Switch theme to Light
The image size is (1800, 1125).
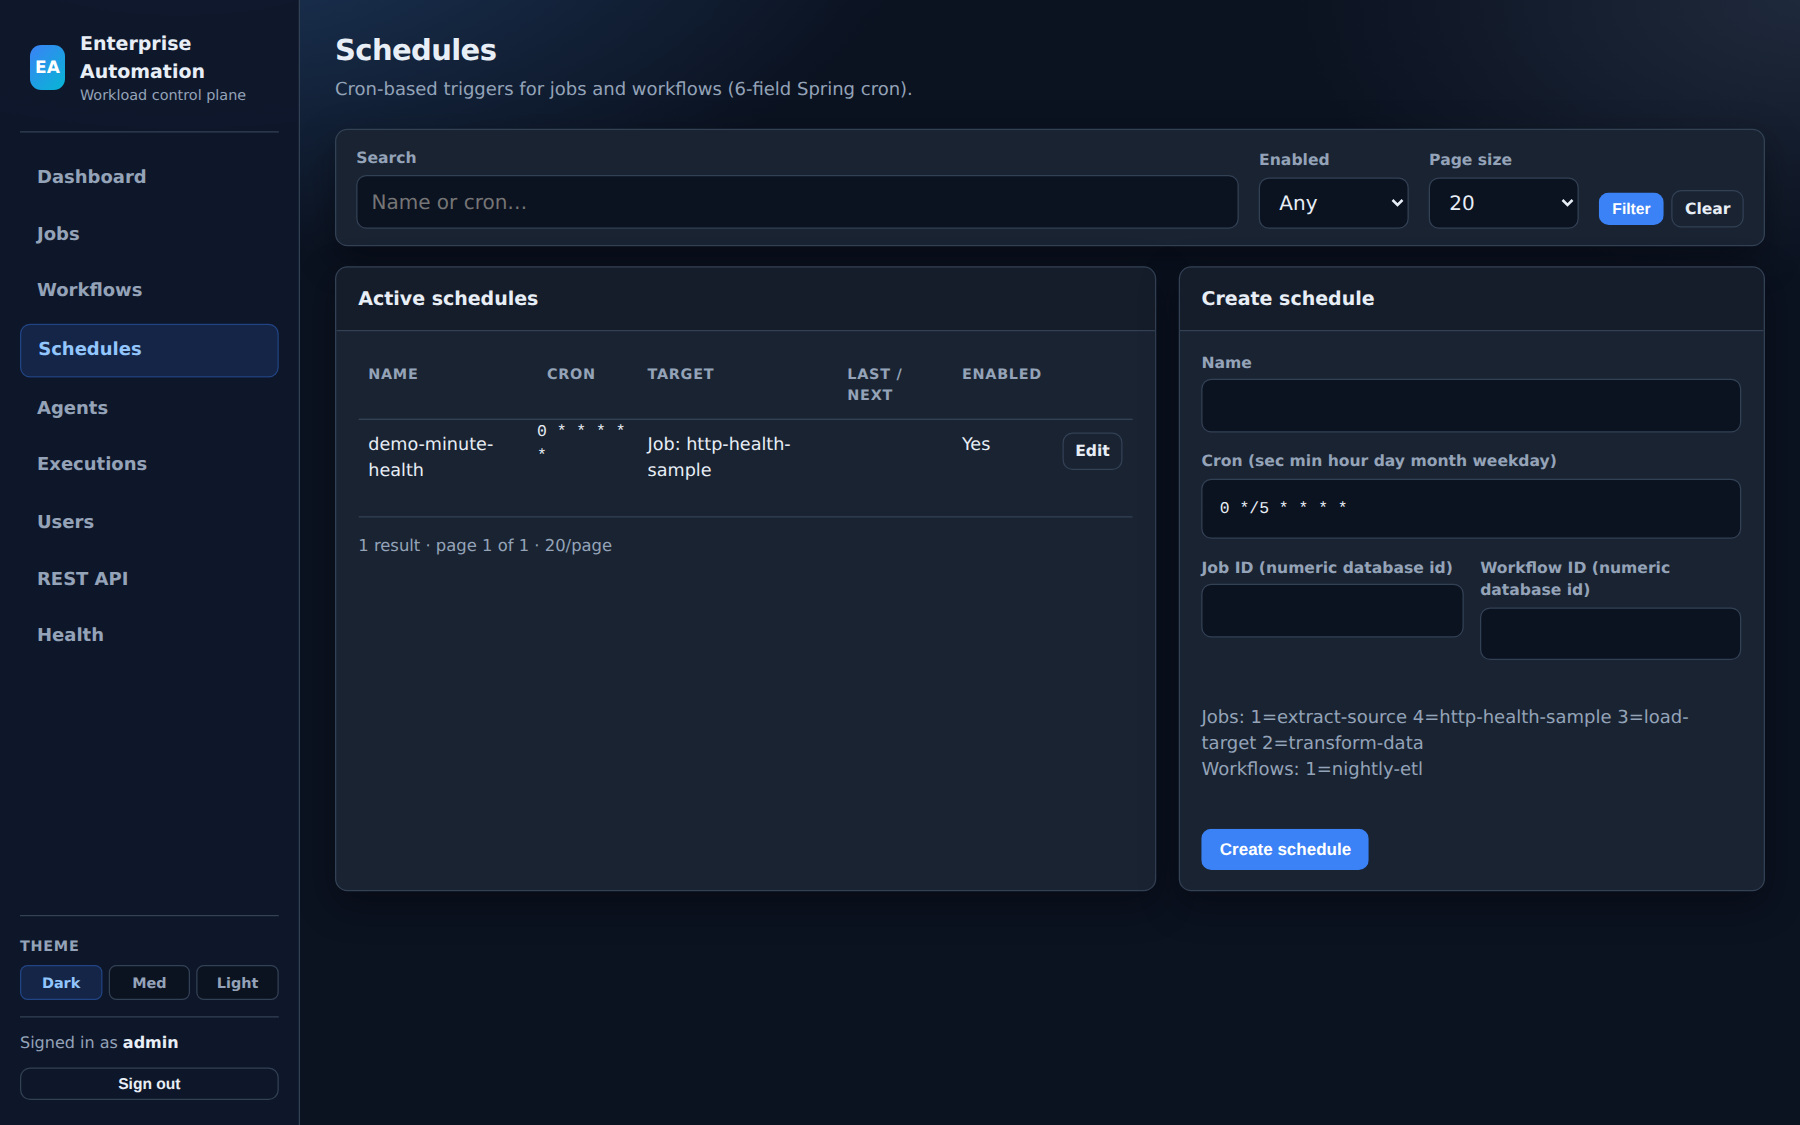[x=237, y=983]
